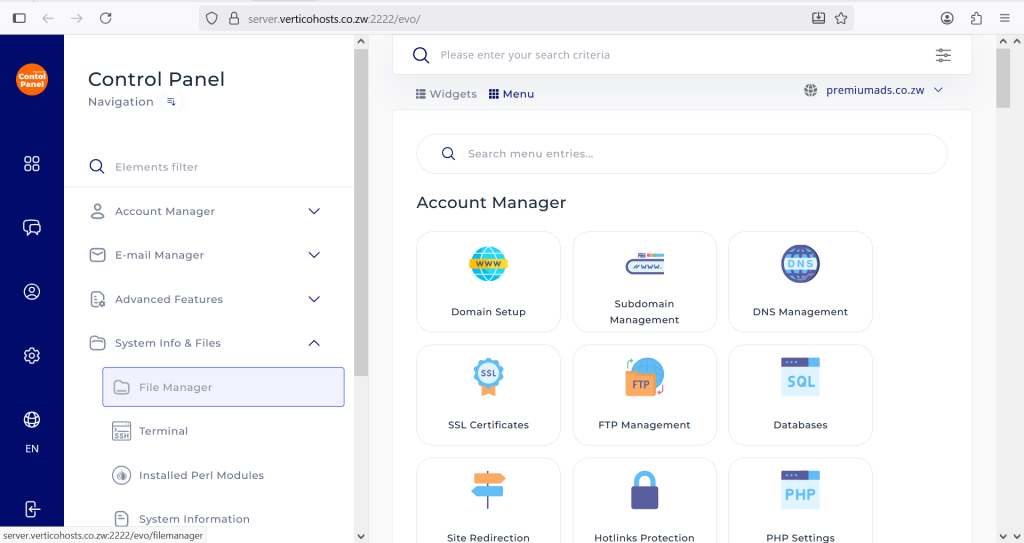
Task: Open FTP Management tile
Action: [x=644, y=394]
